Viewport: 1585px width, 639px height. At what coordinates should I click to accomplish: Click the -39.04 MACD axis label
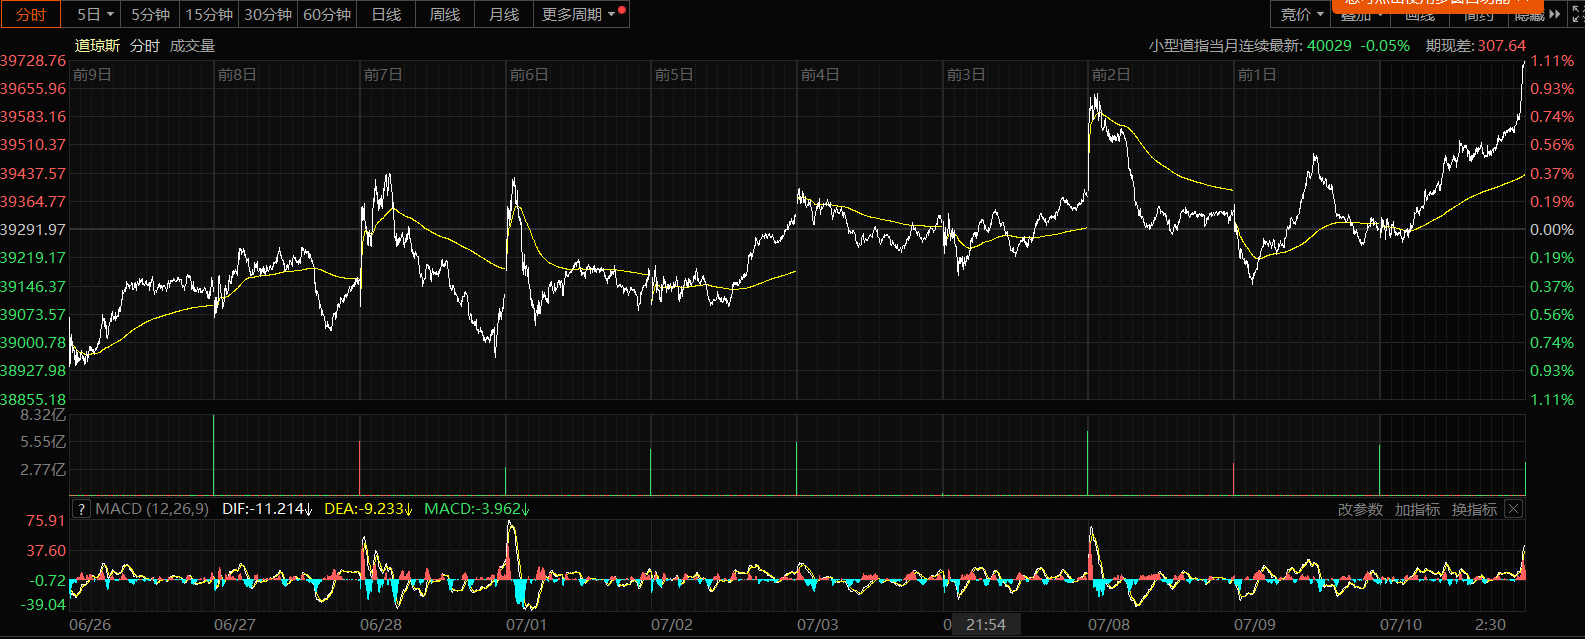(44, 605)
